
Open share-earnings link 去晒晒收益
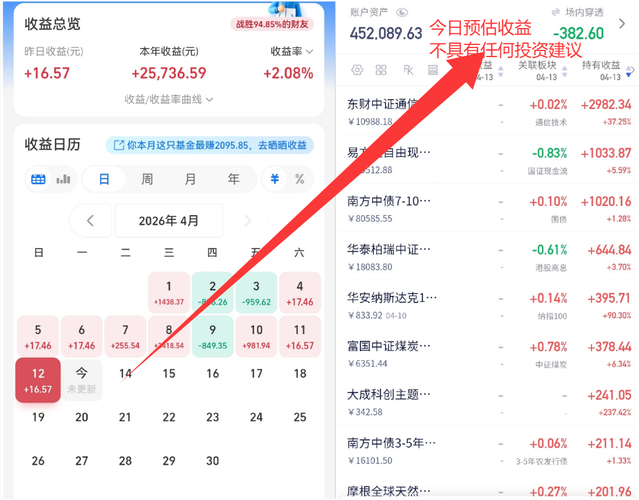(x=210, y=145)
